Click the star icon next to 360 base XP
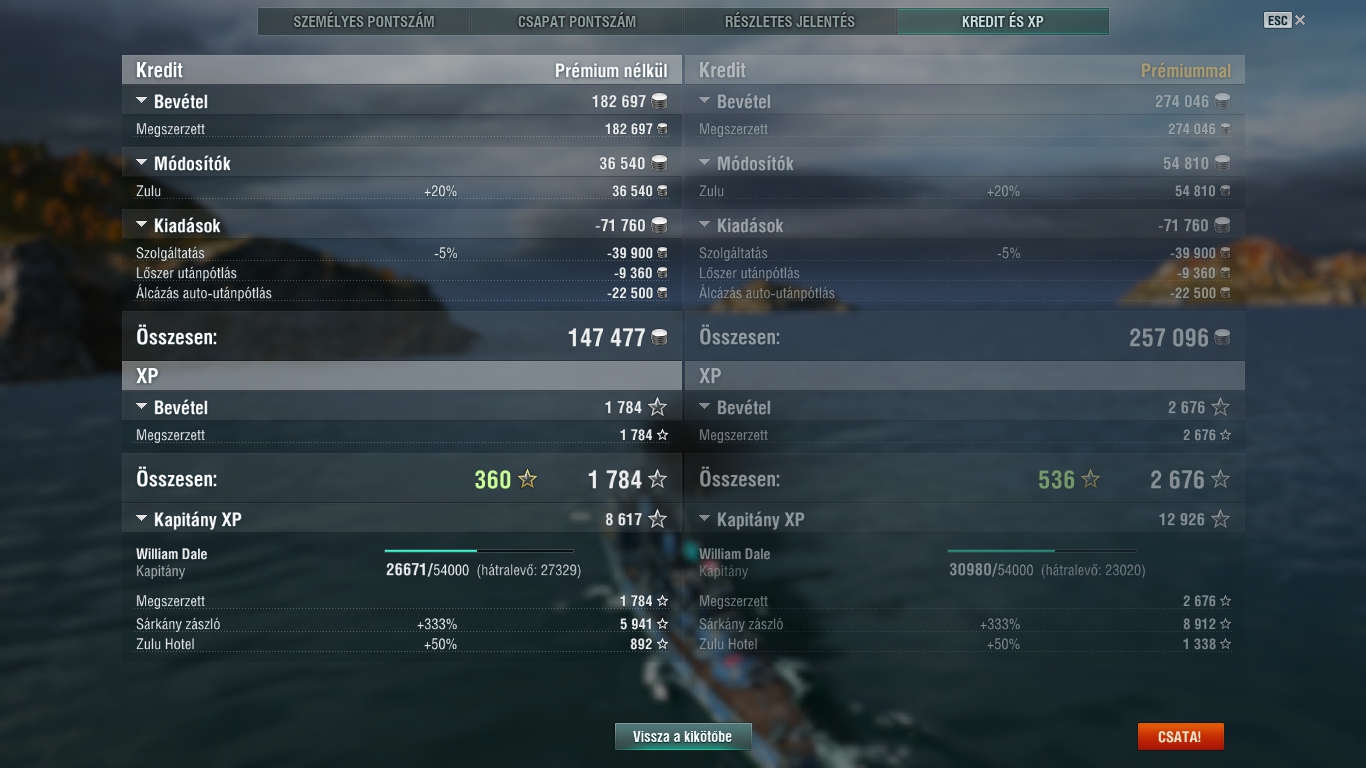Image resolution: width=1366 pixels, height=768 pixels. coord(528,479)
